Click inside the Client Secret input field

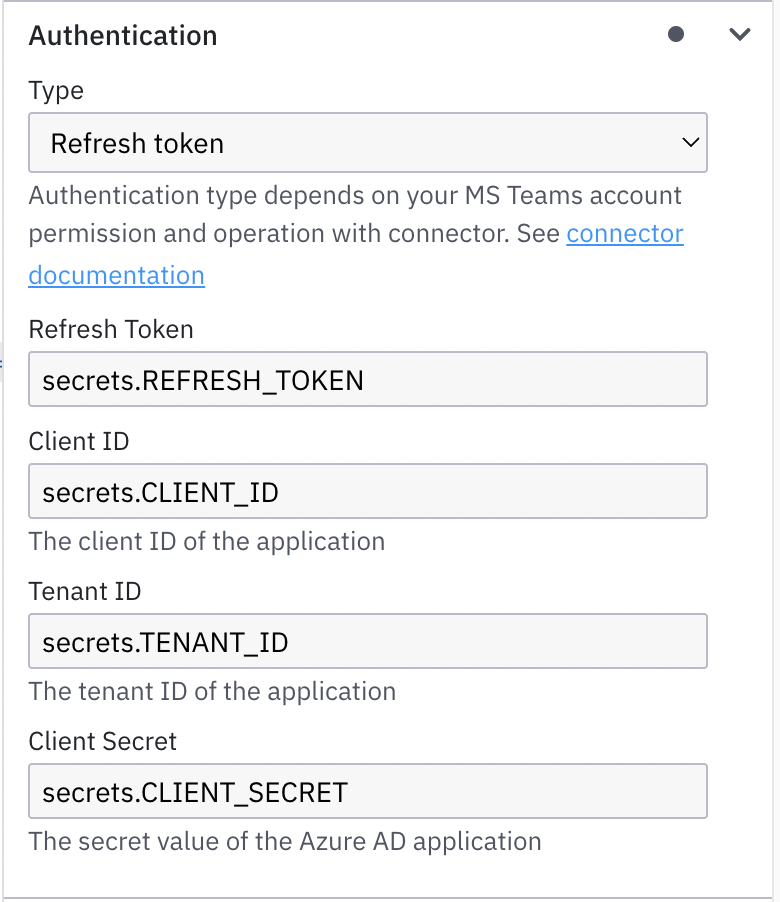pyautogui.click(x=367, y=791)
